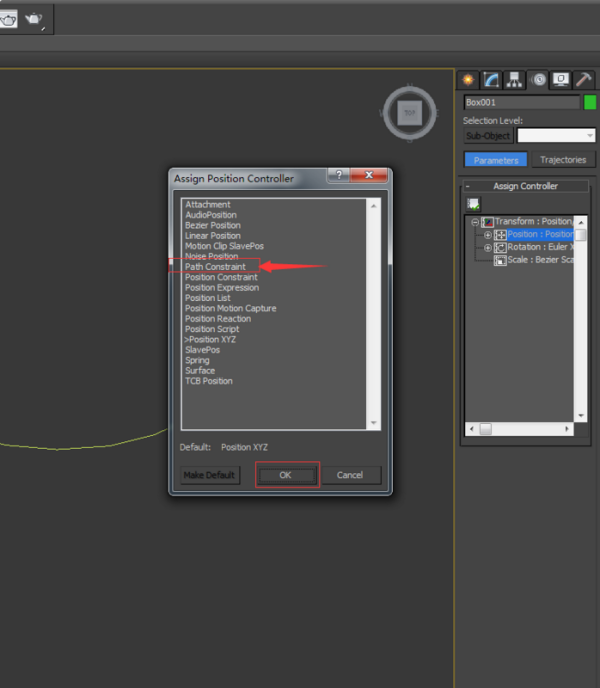The height and width of the screenshot is (688, 600).
Task: Click the ViewCube Top face
Action: click(410, 113)
